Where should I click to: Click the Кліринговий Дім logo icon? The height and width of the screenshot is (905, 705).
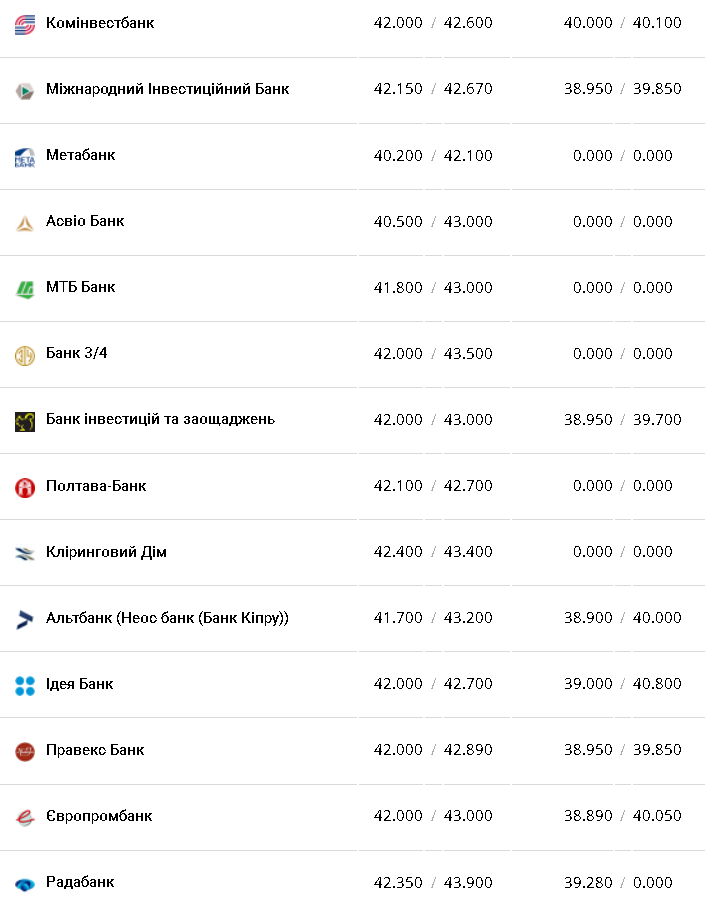click(x=25, y=553)
